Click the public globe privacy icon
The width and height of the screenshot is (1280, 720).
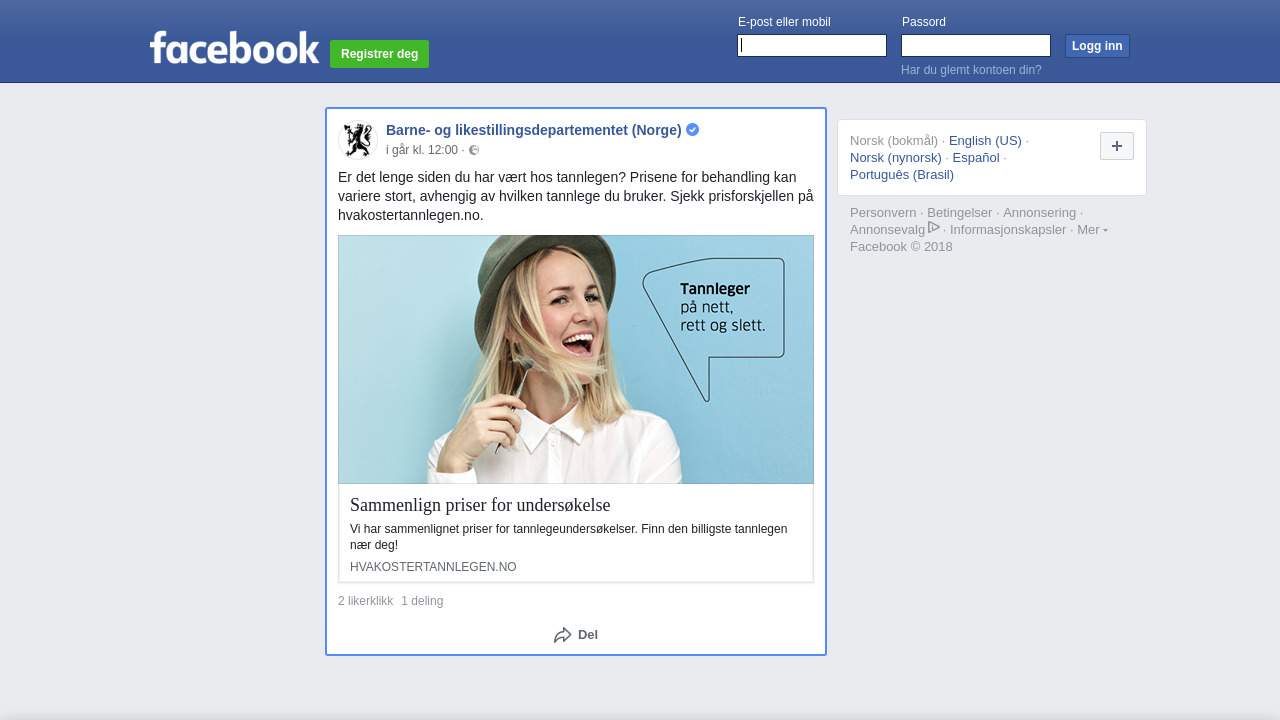pyautogui.click(x=474, y=150)
